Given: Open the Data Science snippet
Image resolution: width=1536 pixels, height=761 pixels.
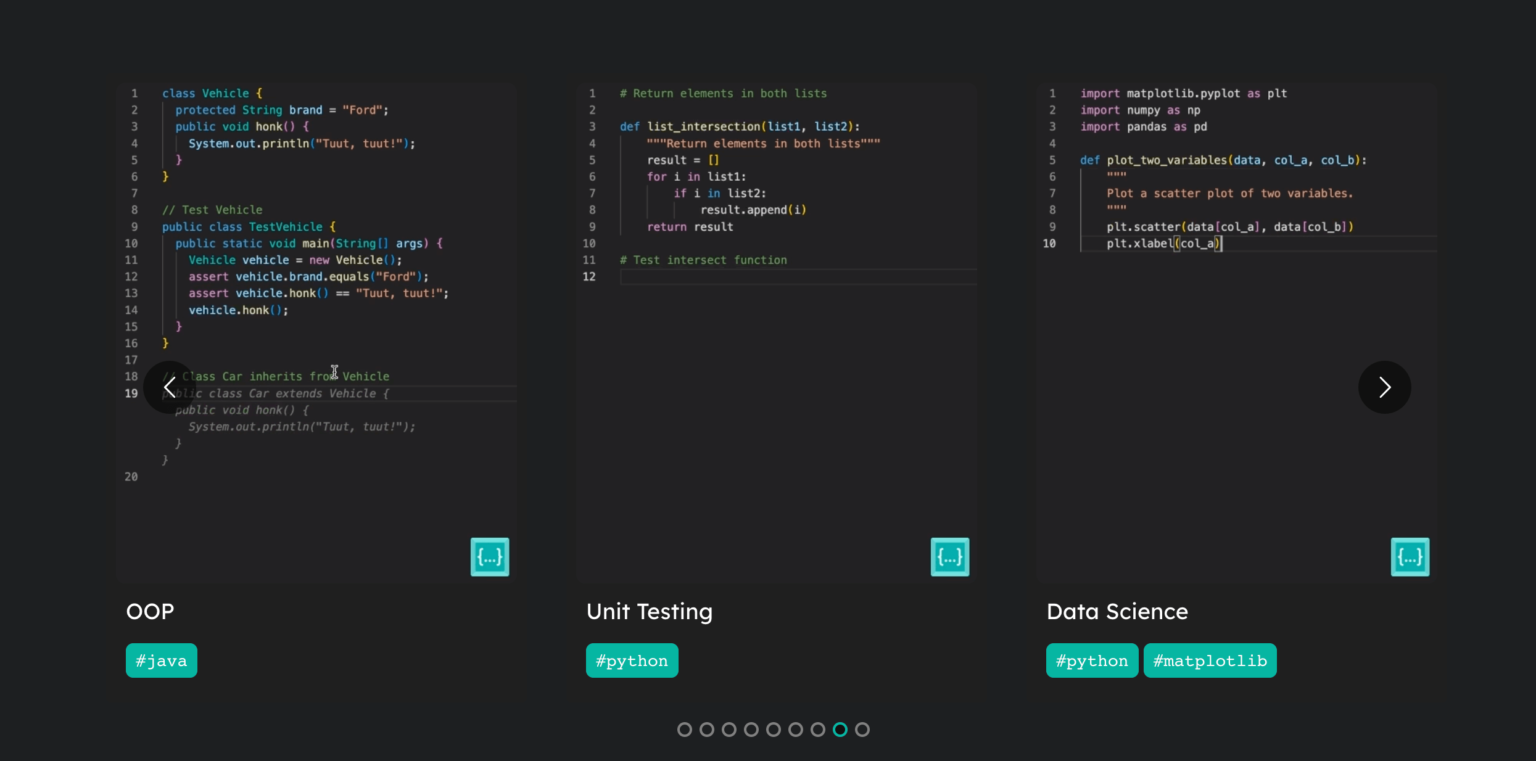Looking at the screenshot, I should 1117,611.
